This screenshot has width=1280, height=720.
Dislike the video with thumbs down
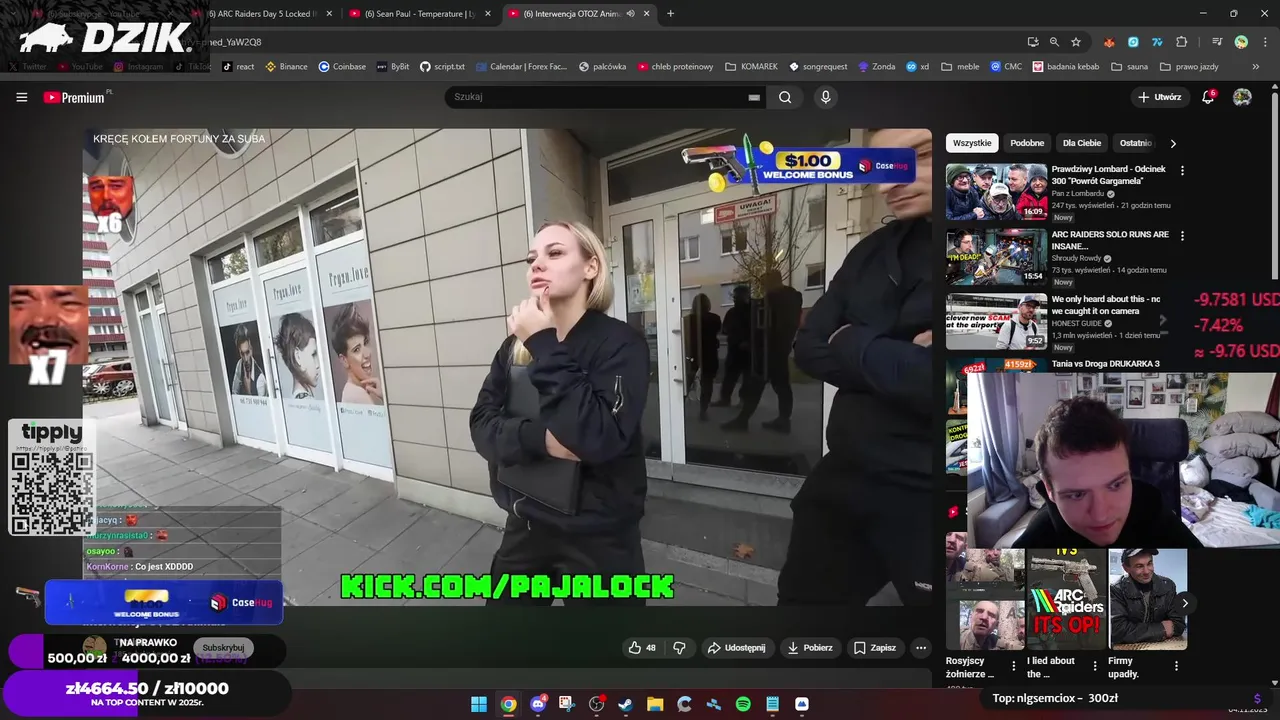click(x=679, y=648)
